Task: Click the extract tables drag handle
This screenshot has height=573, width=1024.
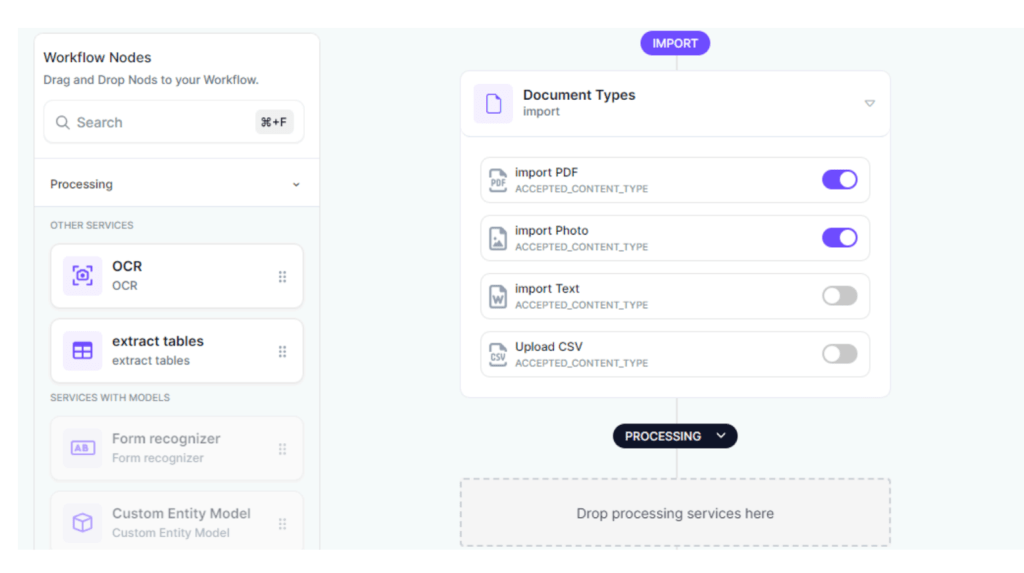Action: coord(282,351)
